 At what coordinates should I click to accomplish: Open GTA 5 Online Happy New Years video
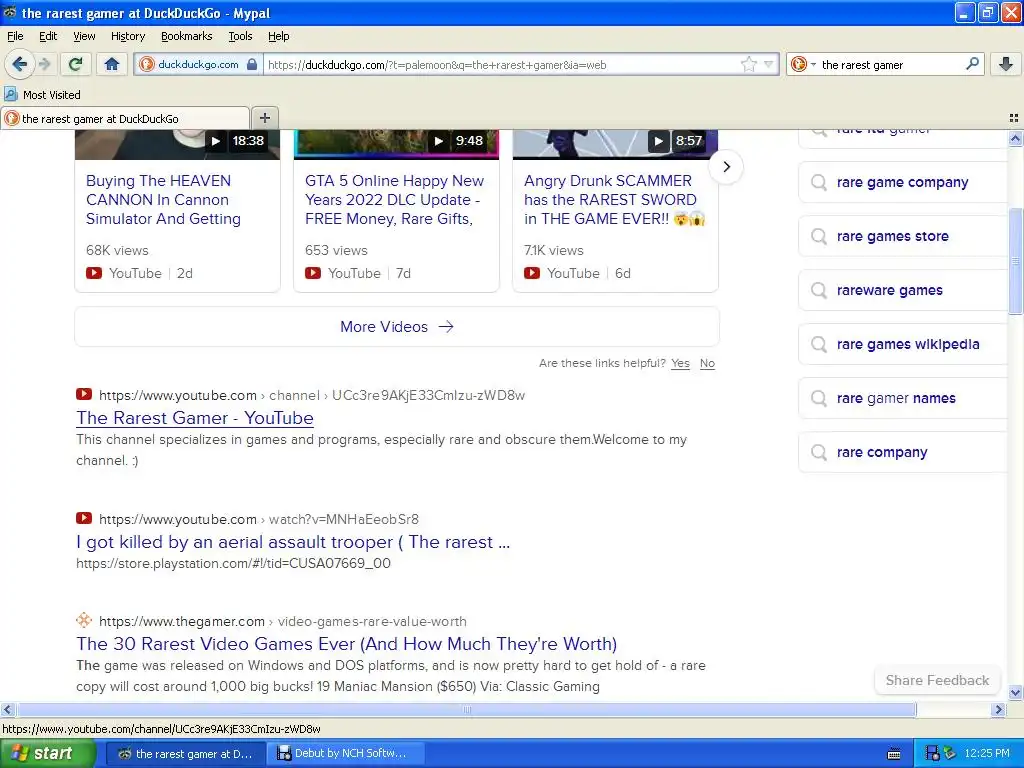point(394,200)
